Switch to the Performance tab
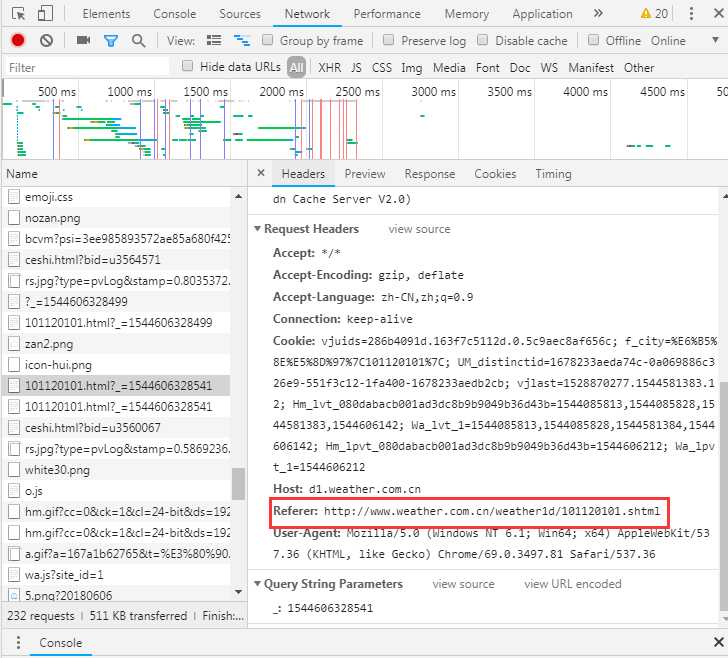 387,14
